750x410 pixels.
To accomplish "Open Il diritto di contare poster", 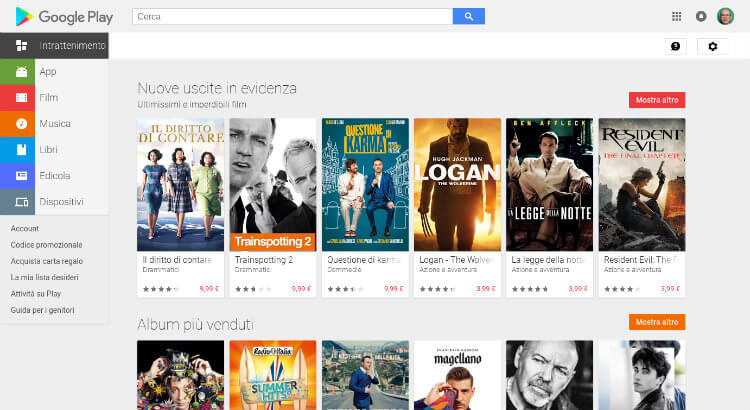I will (x=180, y=185).
